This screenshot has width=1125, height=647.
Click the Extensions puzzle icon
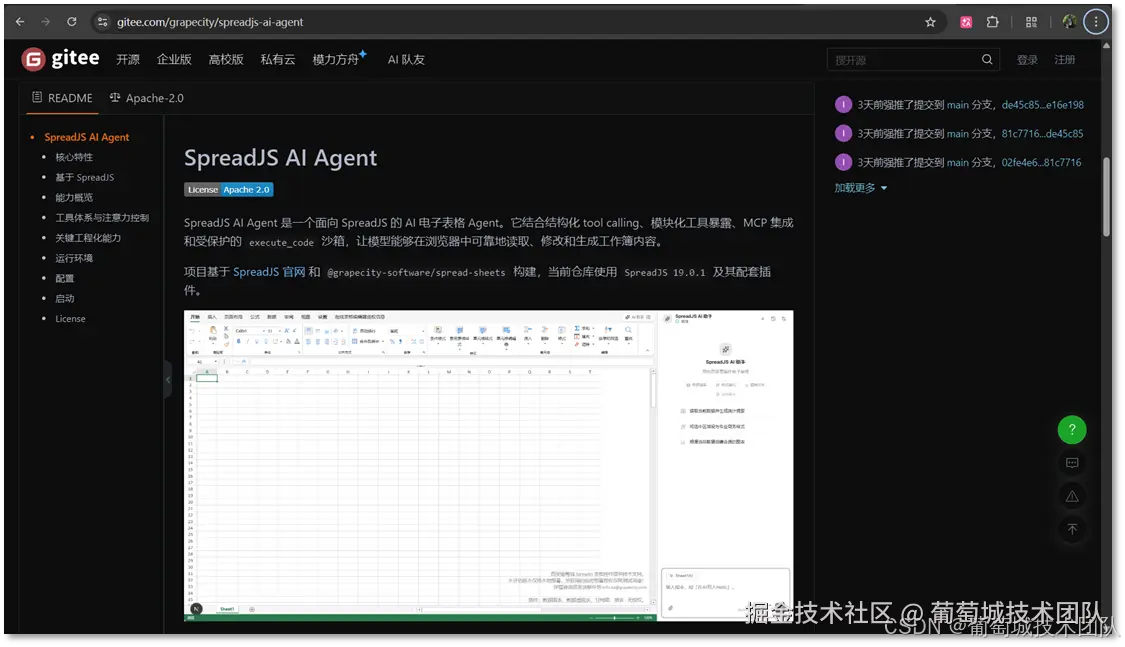[x=991, y=21]
